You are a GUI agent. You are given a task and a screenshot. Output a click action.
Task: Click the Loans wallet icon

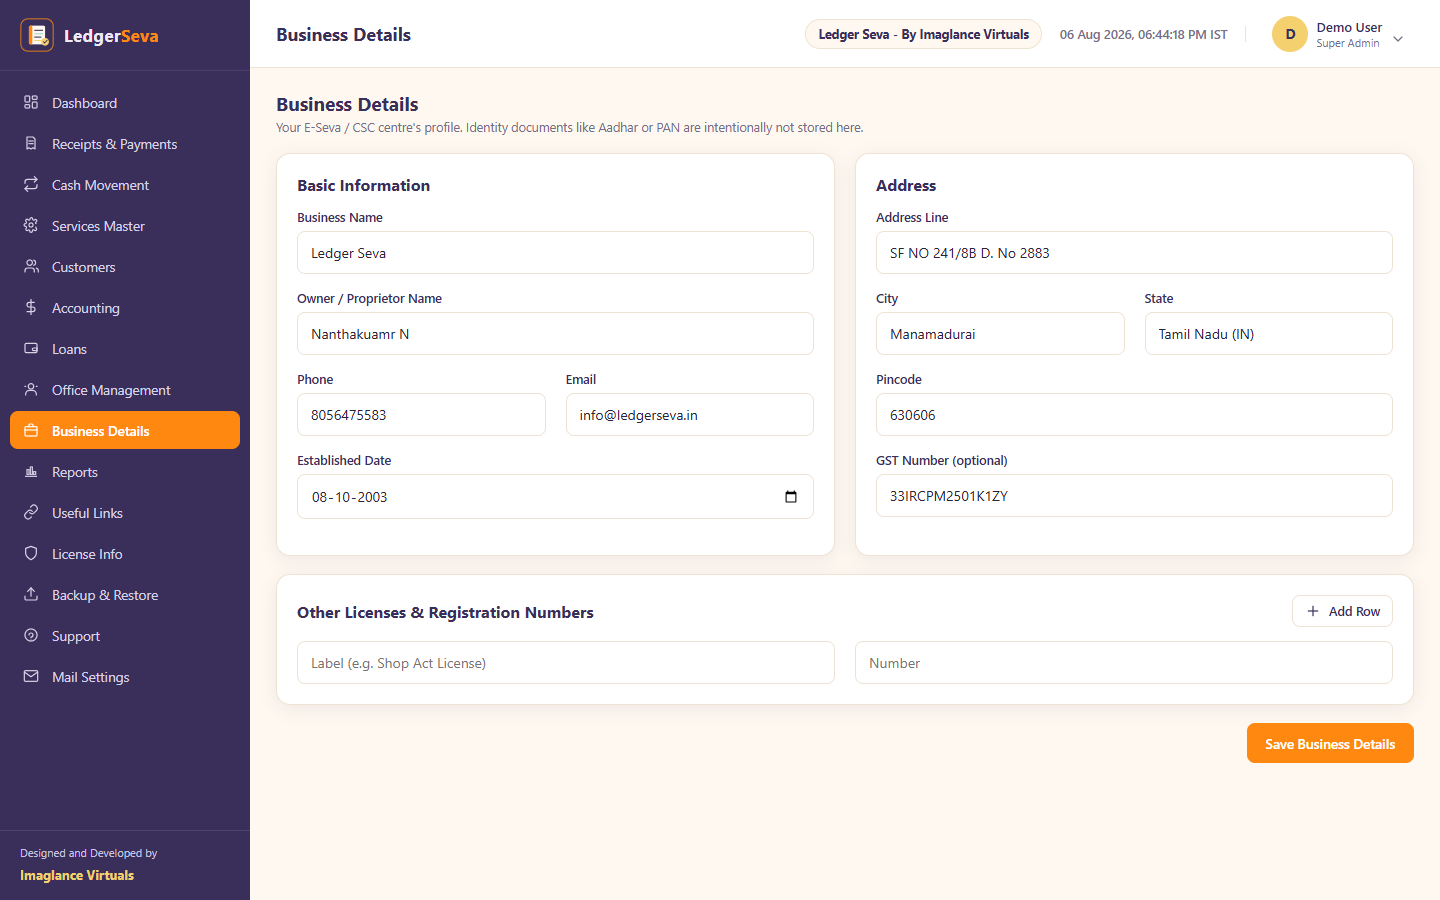tap(31, 348)
